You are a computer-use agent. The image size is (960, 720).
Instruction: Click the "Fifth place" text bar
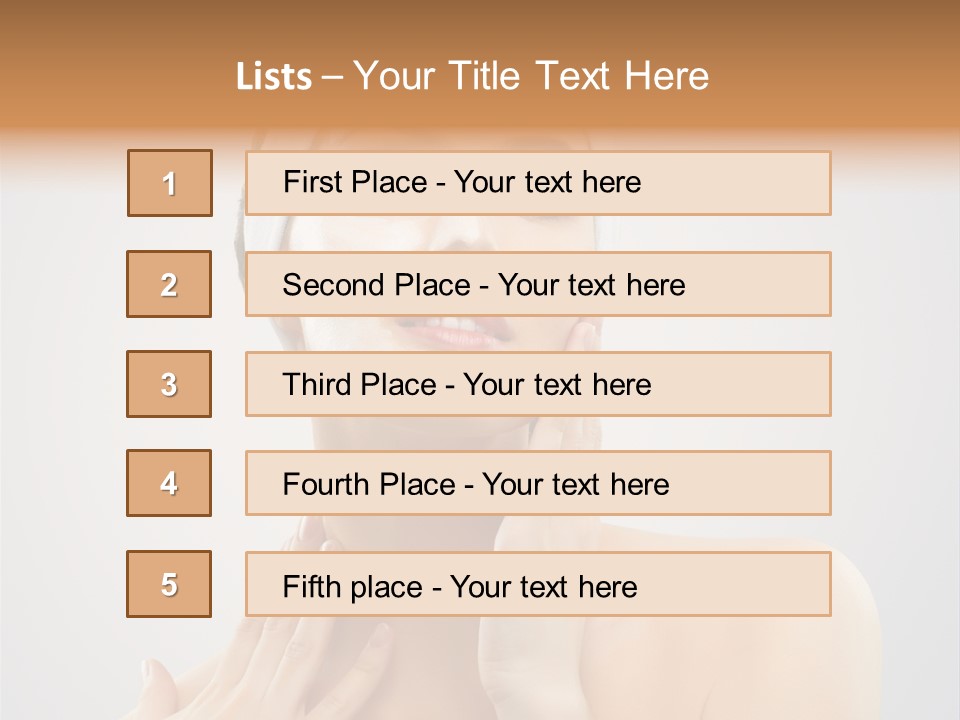(x=538, y=584)
